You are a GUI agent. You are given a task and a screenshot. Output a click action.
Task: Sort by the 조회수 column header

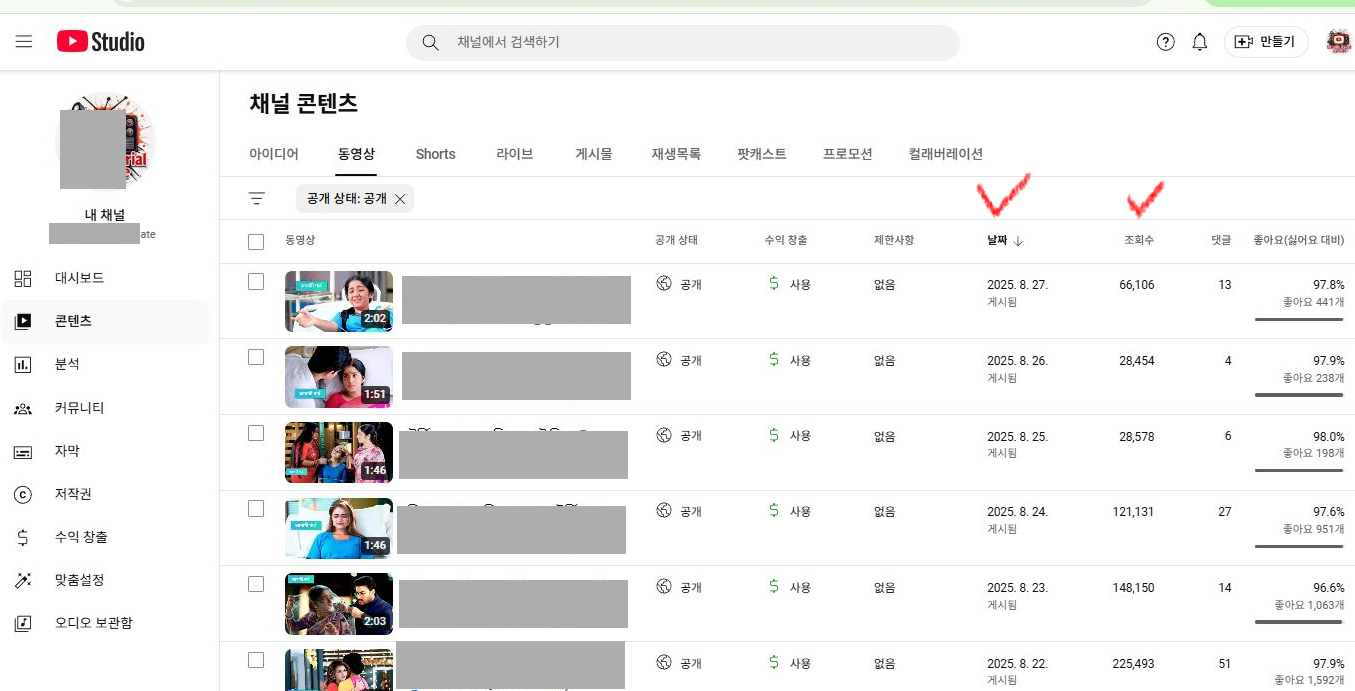[1139, 241]
